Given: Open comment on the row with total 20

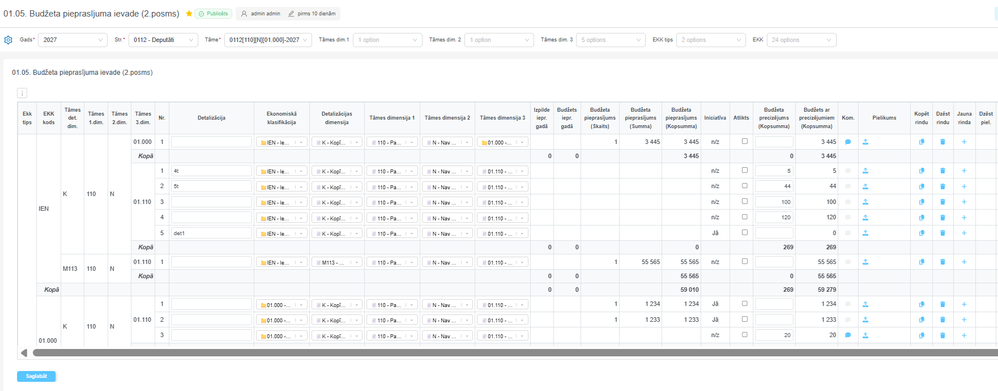Looking at the screenshot, I should [848, 335].
